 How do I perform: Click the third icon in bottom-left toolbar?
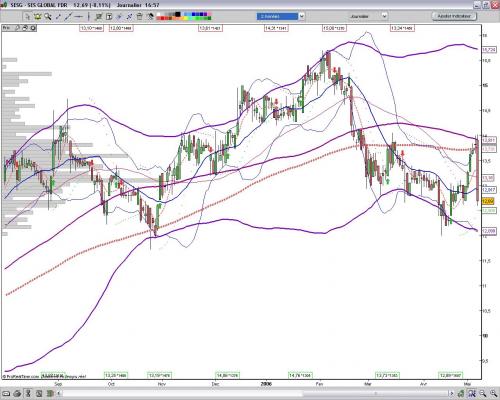click(x=28, y=394)
